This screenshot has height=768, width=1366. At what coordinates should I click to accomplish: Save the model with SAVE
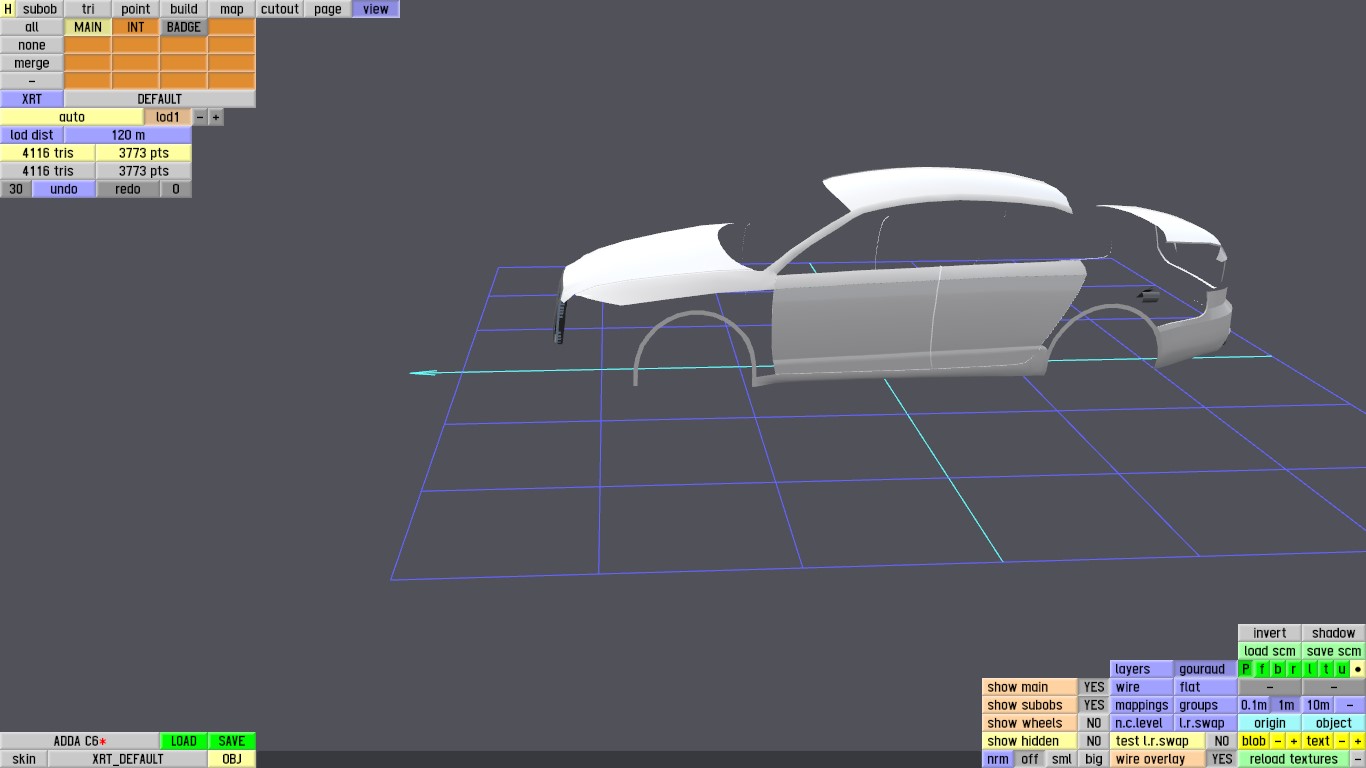[x=232, y=741]
